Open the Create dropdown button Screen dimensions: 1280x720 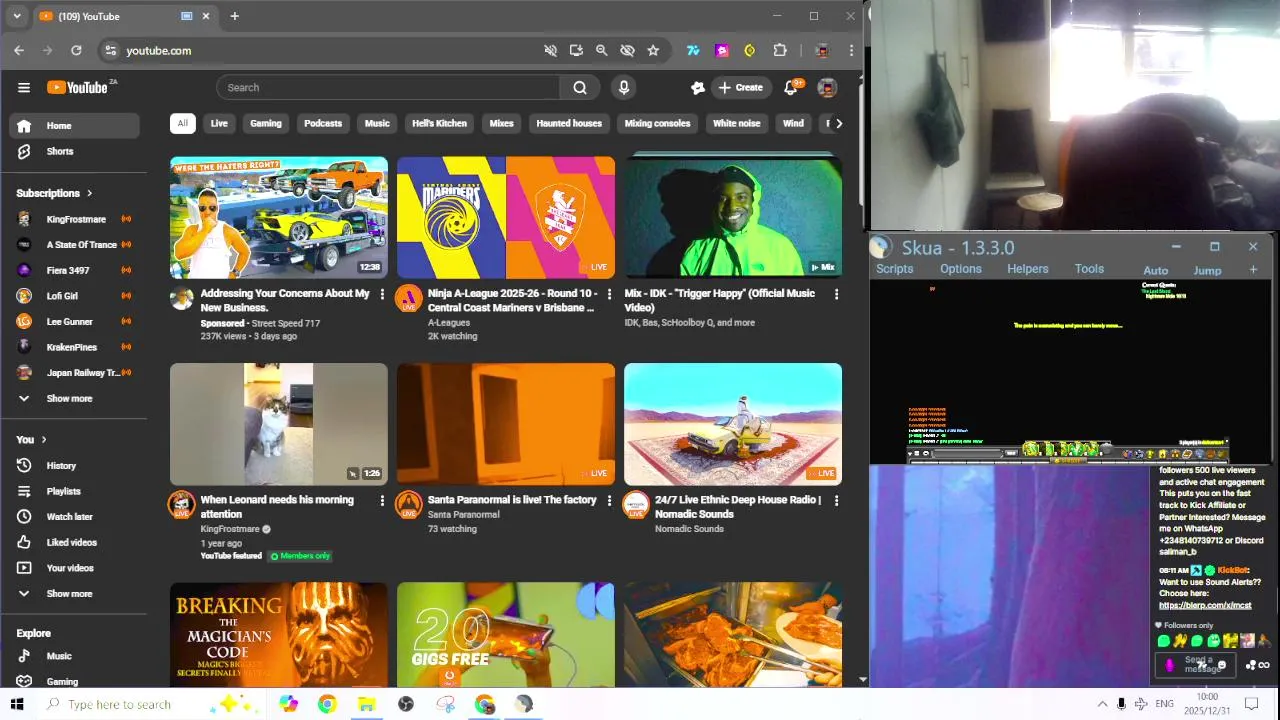pos(741,88)
